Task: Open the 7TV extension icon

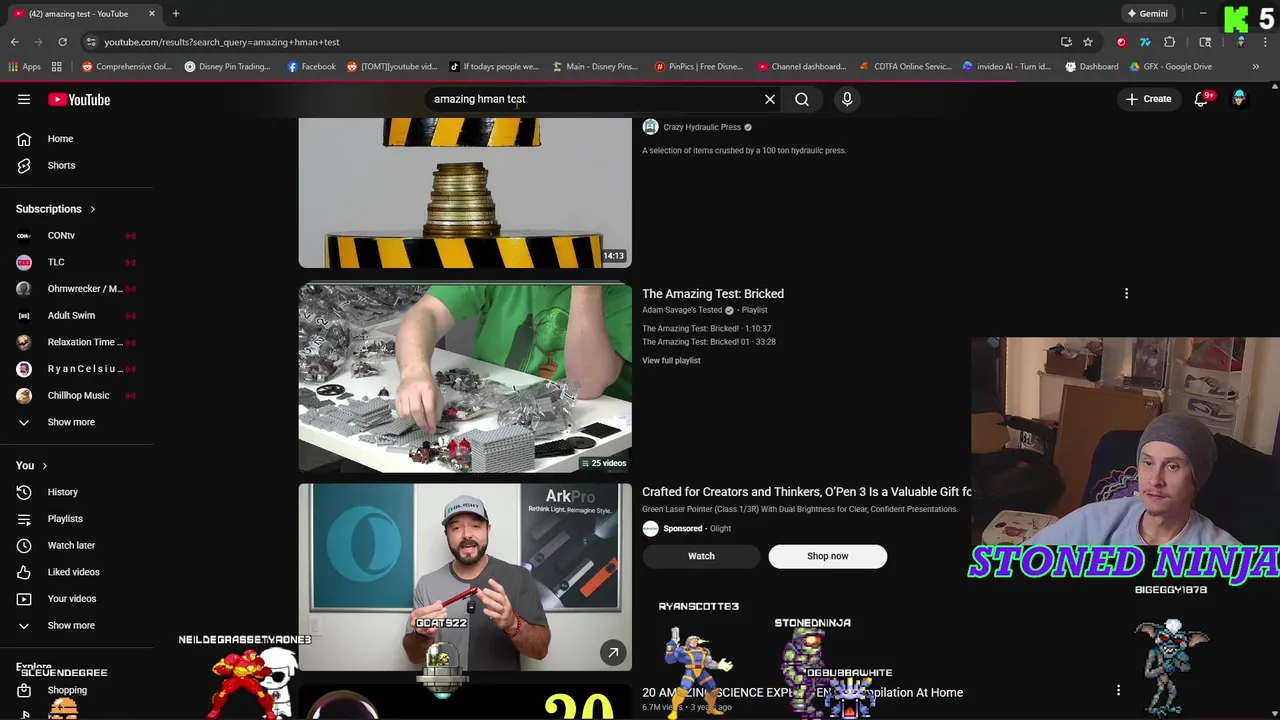Action: pyautogui.click(x=1145, y=42)
